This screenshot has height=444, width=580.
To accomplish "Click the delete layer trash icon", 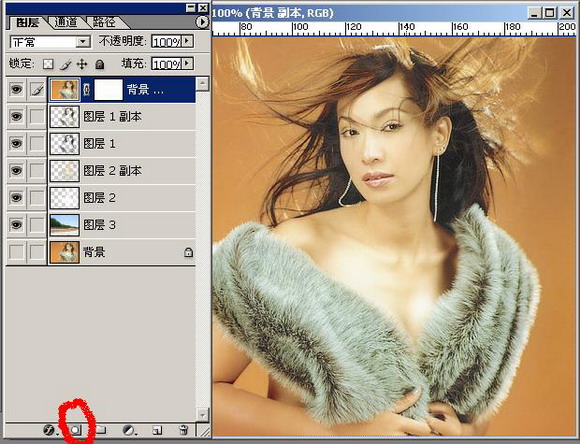I will (183, 430).
